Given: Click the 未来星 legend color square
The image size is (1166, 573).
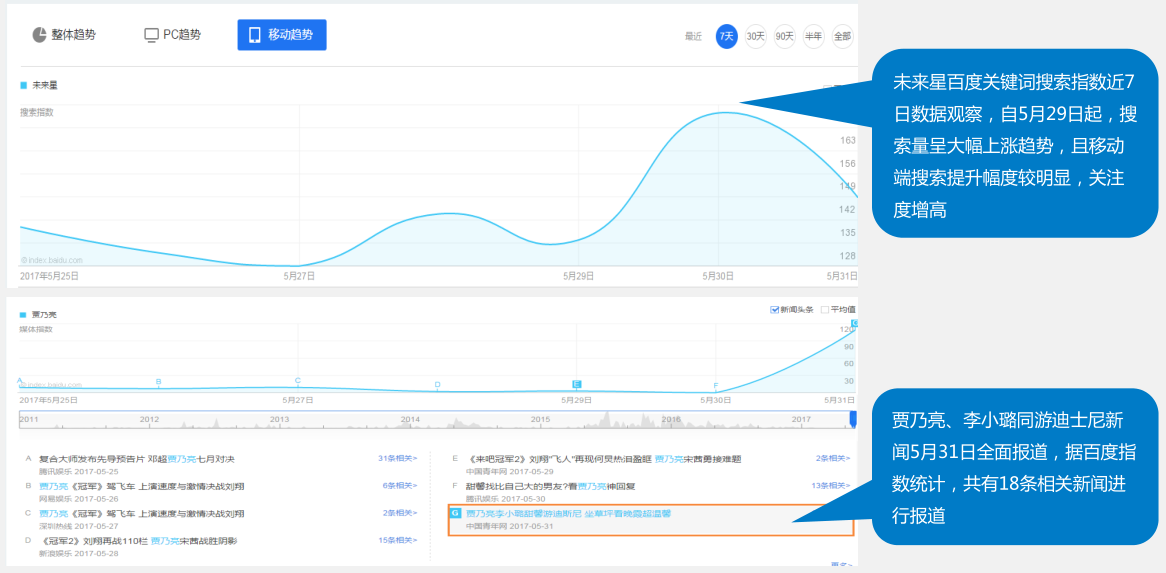Looking at the screenshot, I should [23, 85].
